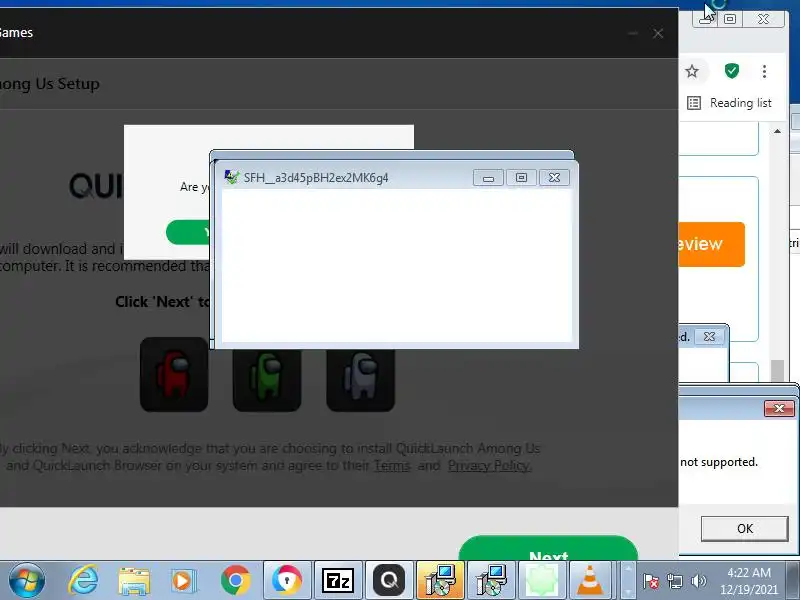The image size is (800, 600).
Task: Click the OK button in the error dialog
Action: (744, 529)
